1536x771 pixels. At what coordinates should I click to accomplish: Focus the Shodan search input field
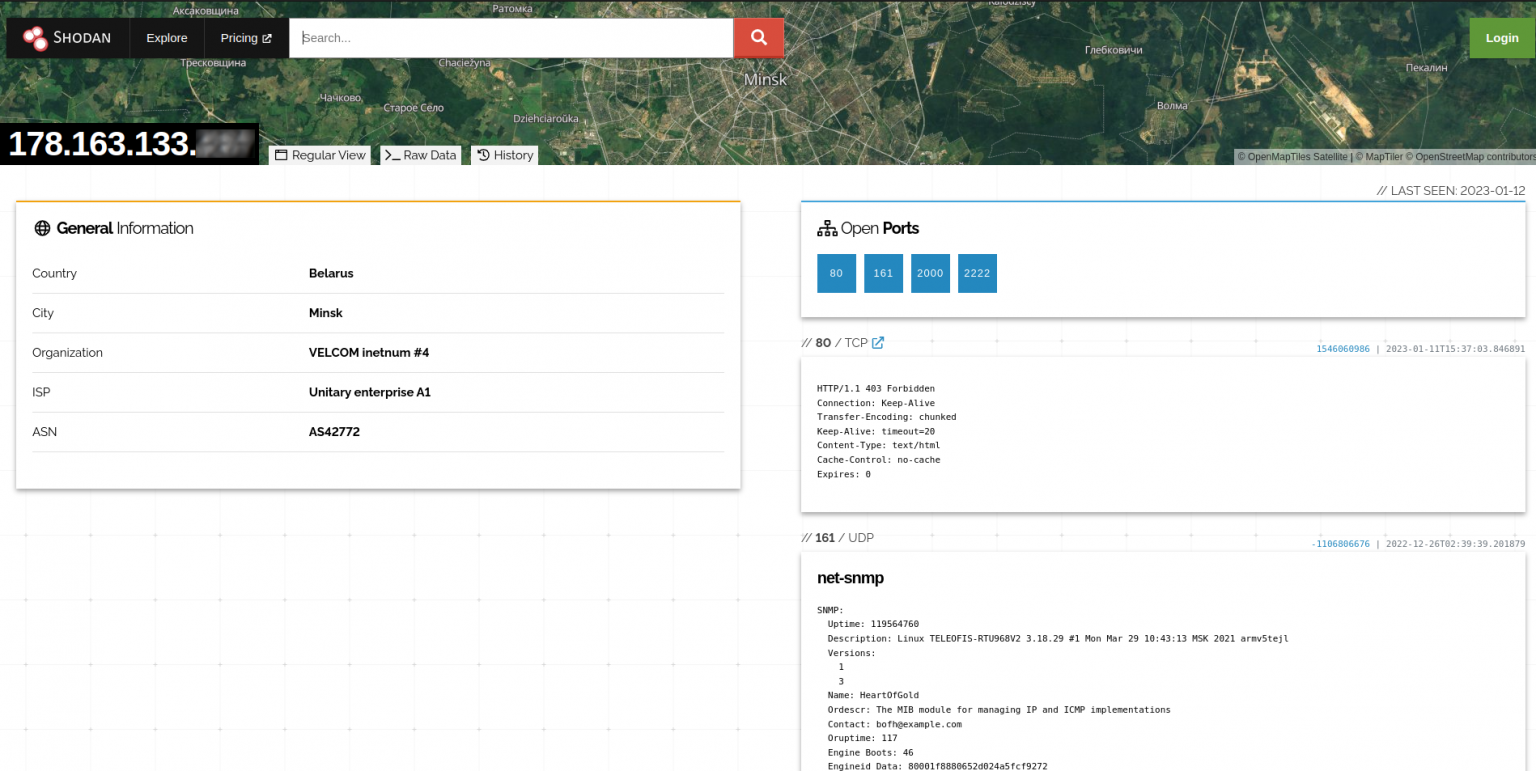(511, 38)
